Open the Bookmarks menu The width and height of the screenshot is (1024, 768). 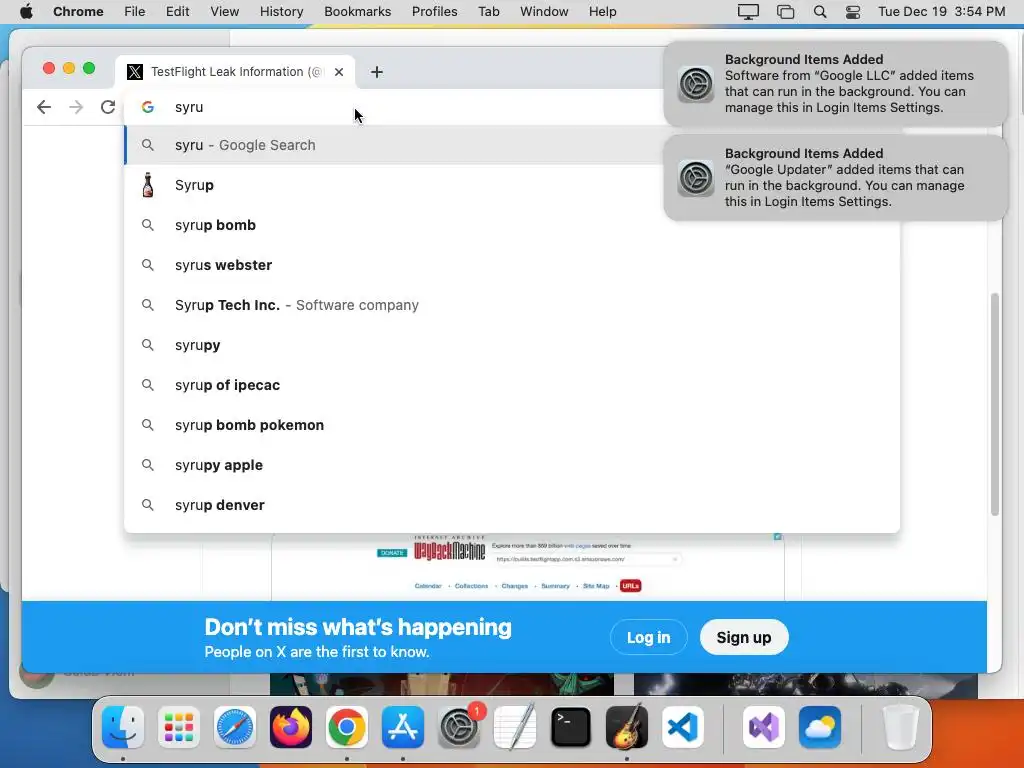click(x=357, y=12)
